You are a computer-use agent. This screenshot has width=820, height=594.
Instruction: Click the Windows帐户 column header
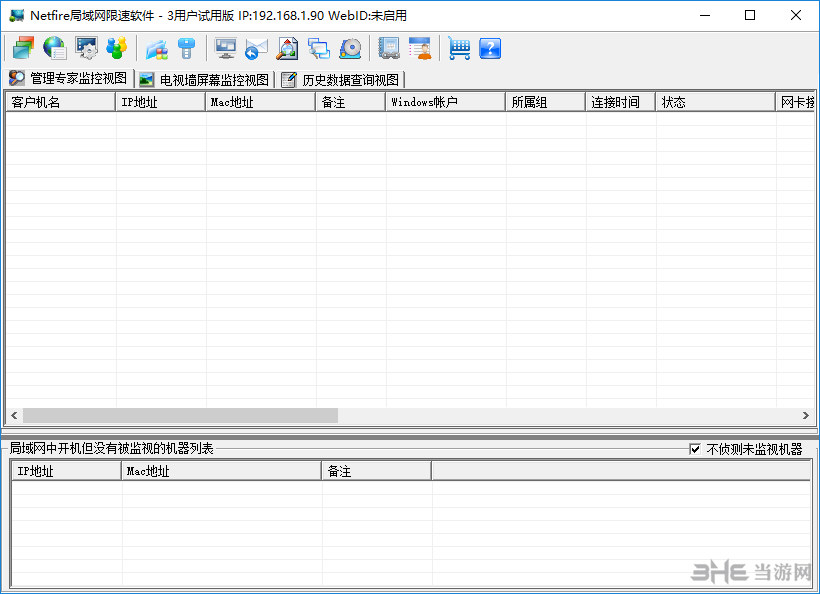(x=445, y=102)
